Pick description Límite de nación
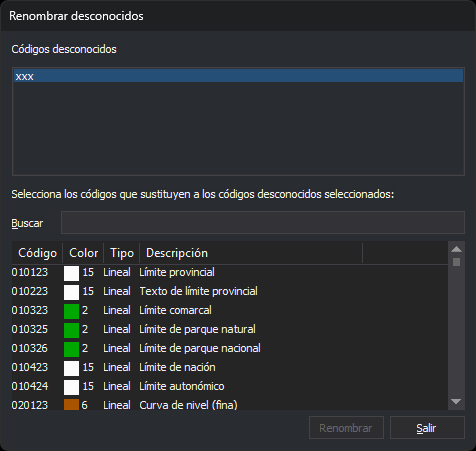Image resolution: width=476 pixels, height=451 pixels. pyautogui.click(x=177, y=367)
